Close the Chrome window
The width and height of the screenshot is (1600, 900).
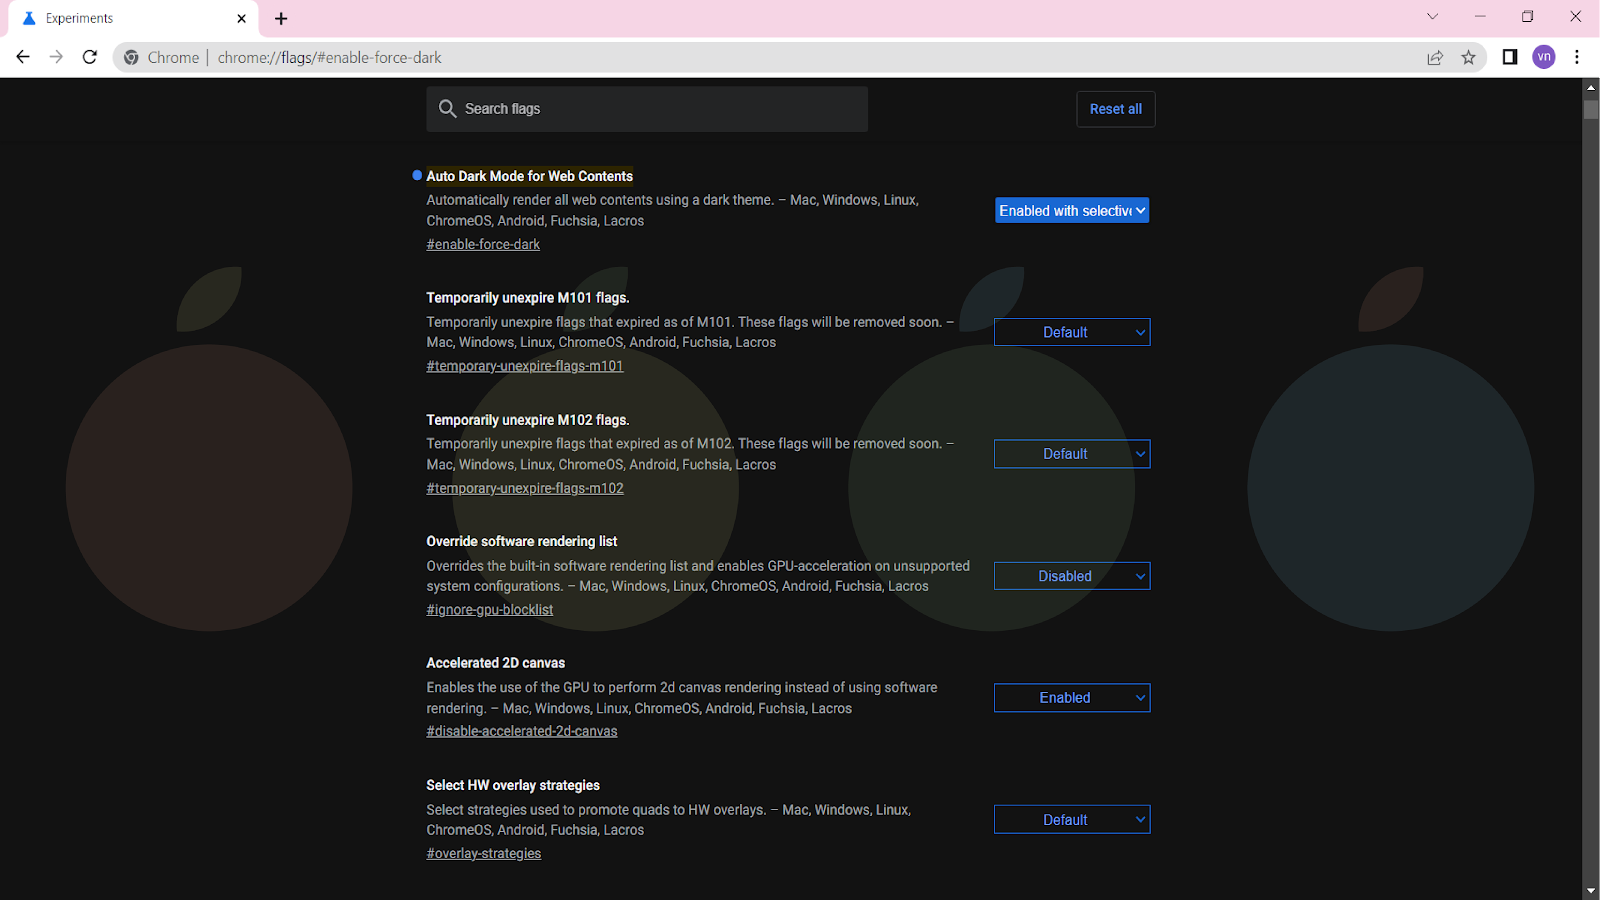(x=1575, y=17)
